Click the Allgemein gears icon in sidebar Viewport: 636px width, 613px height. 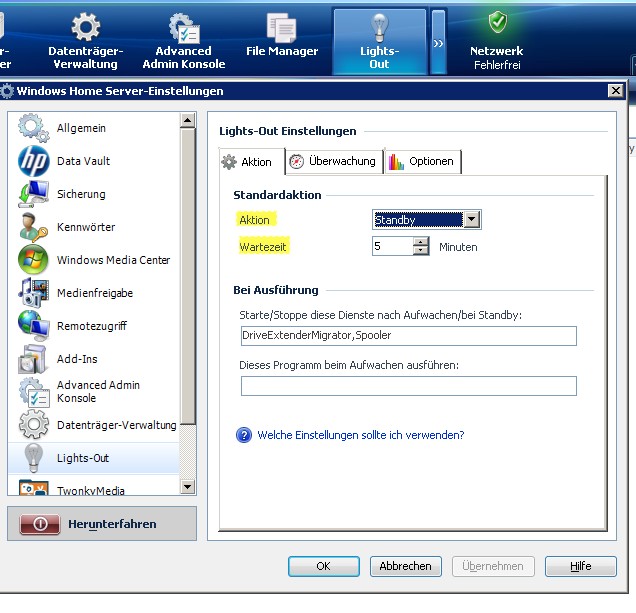(x=33, y=128)
